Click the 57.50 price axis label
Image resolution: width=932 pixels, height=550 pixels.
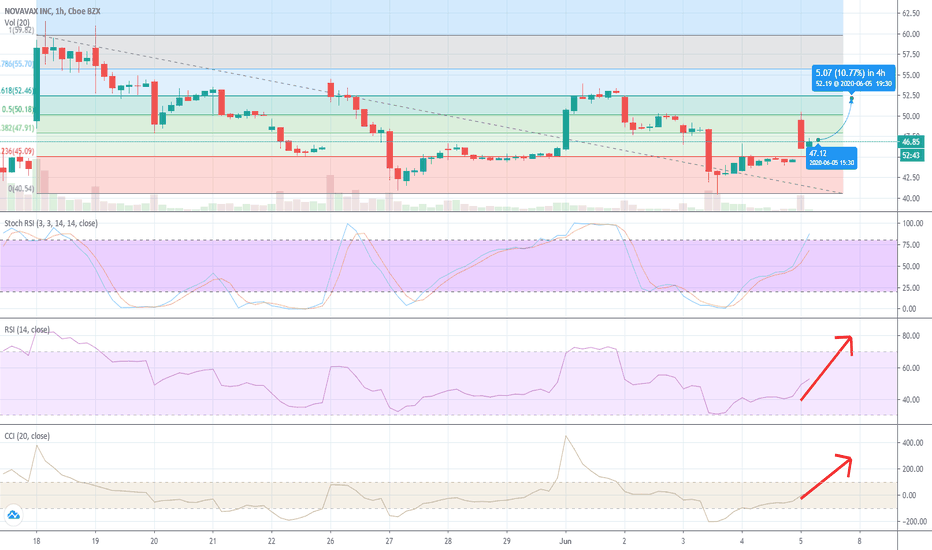pos(911,55)
